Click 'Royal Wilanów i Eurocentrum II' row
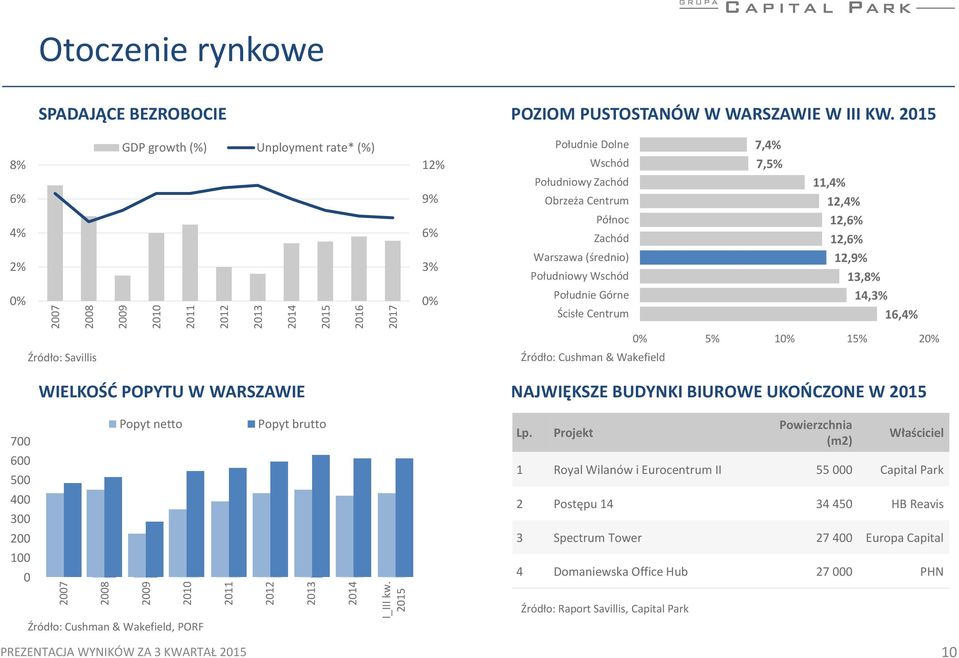 coord(730,470)
